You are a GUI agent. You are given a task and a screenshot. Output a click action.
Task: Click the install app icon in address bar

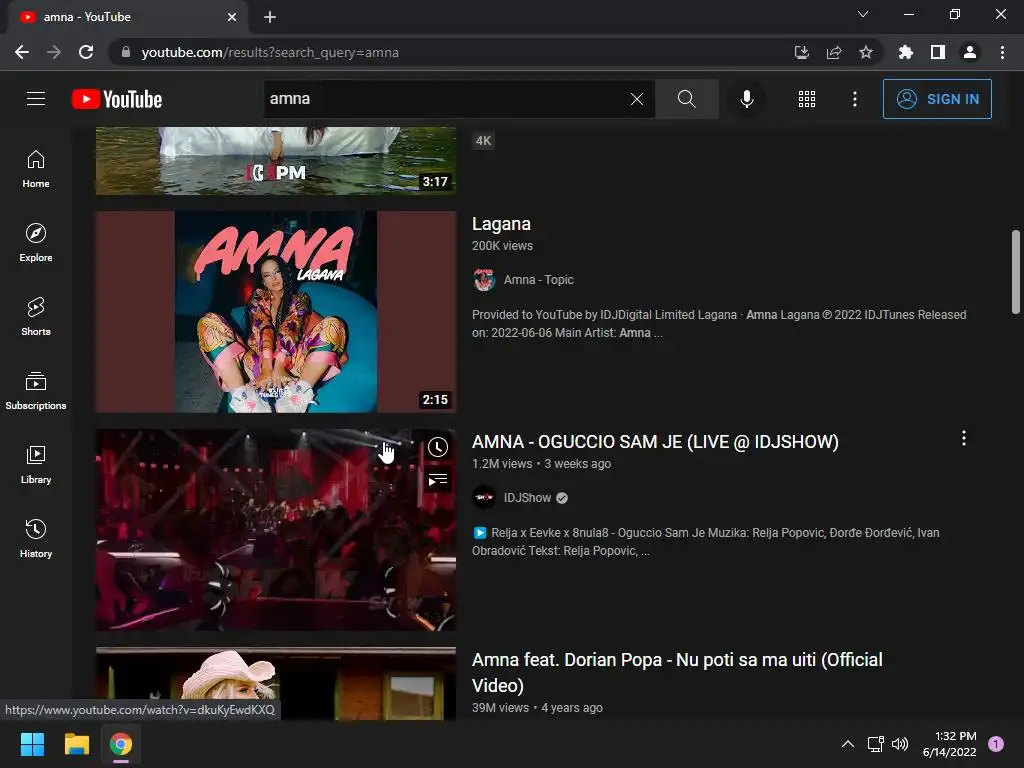tap(801, 52)
